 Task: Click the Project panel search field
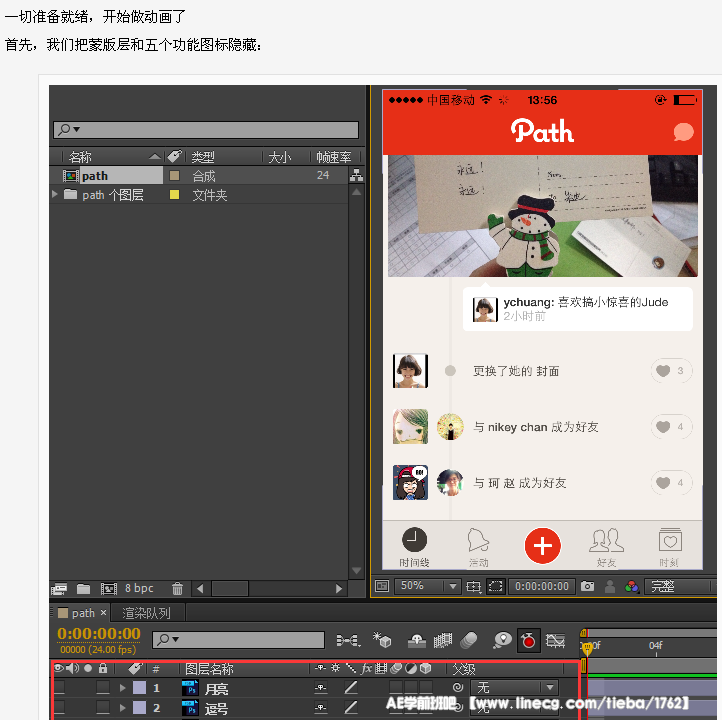pos(206,130)
